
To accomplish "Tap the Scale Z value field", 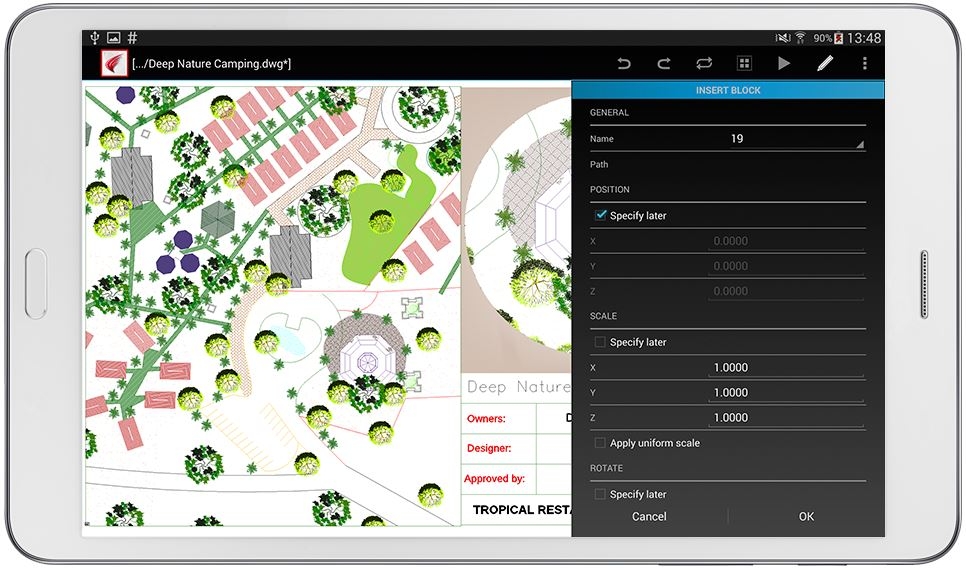I will pyautogui.click(x=786, y=418).
